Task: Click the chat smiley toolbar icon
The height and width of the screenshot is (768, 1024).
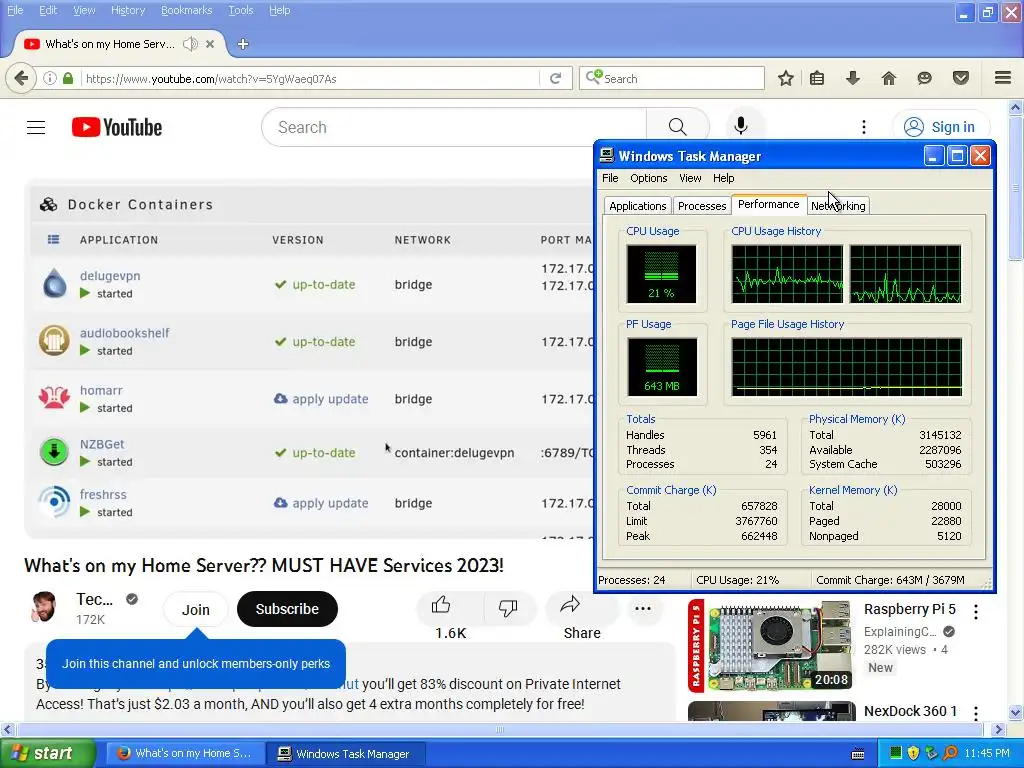Action: click(x=924, y=78)
